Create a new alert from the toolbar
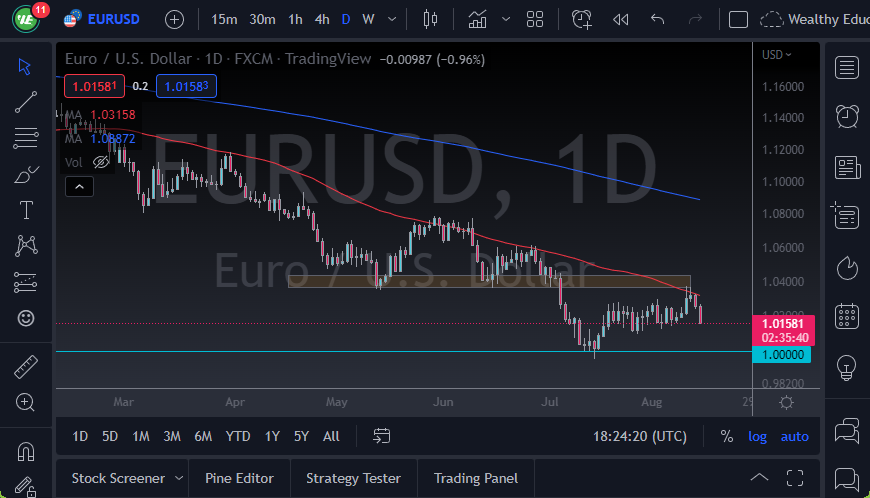Screen dimensions: 870x498 [581, 20]
